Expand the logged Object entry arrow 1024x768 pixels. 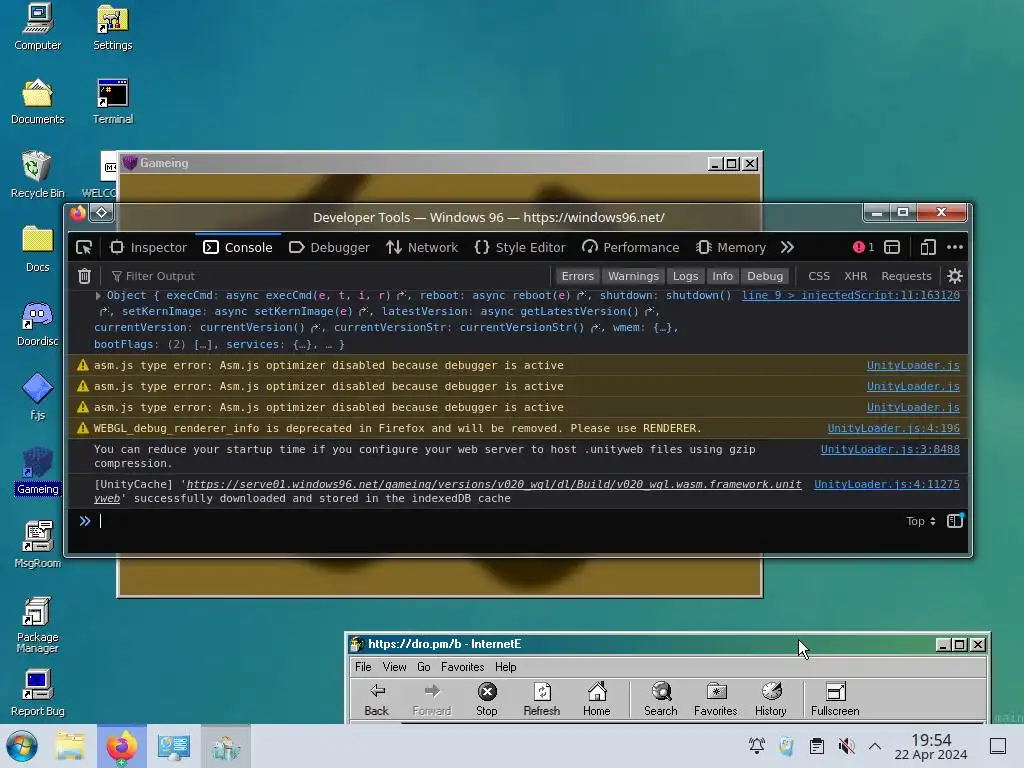coord(98,296)
